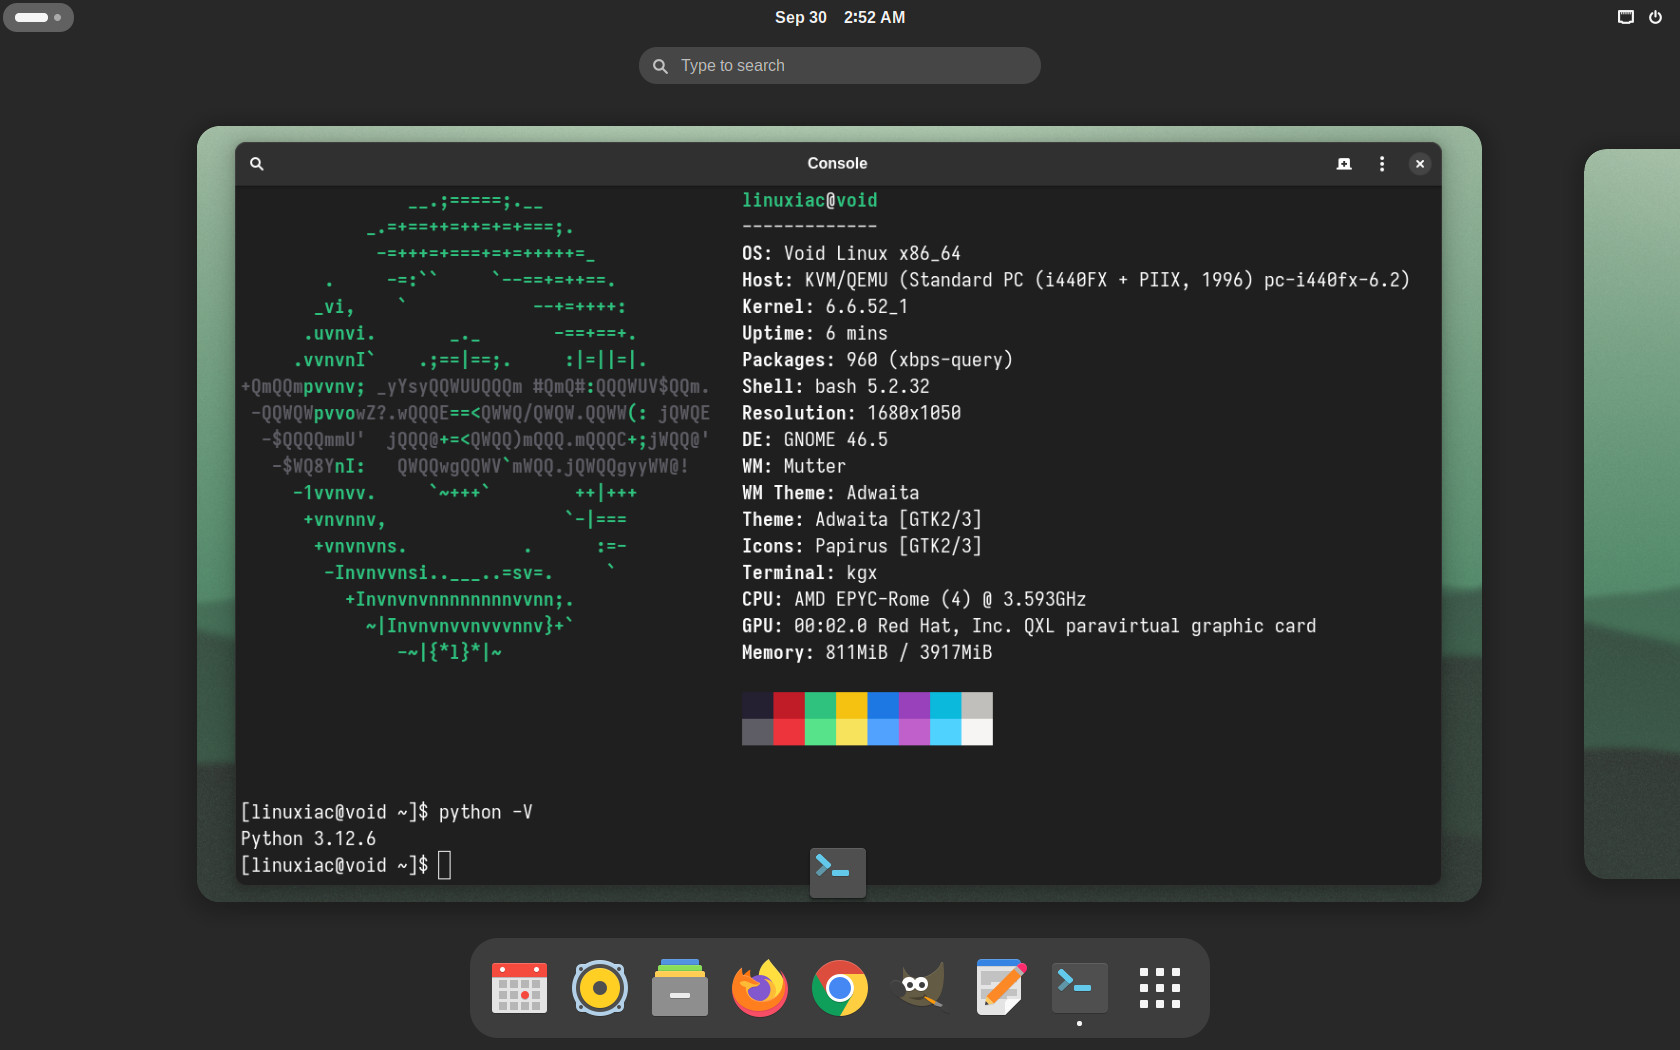Click the Console find search icon

pyautogui.click(x=257, y=164)
